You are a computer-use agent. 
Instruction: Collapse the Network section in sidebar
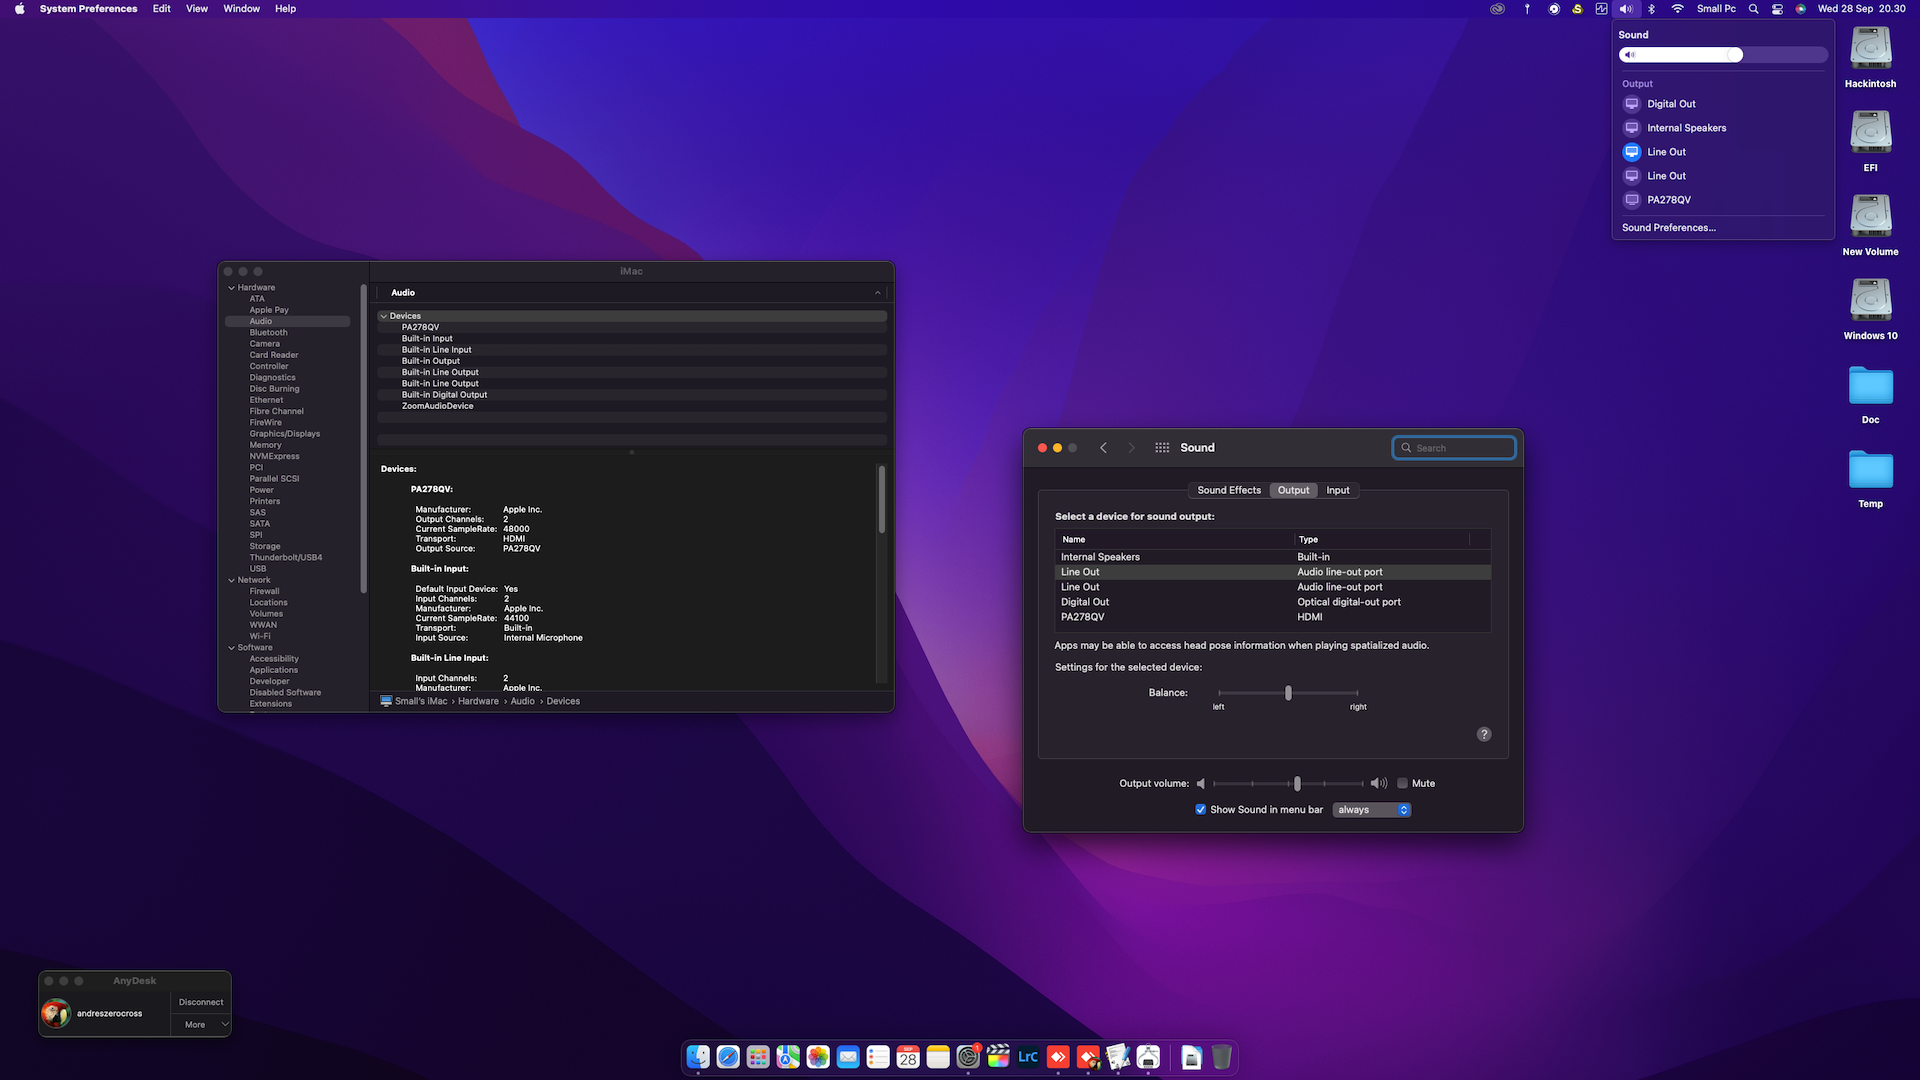coord(232,580)
